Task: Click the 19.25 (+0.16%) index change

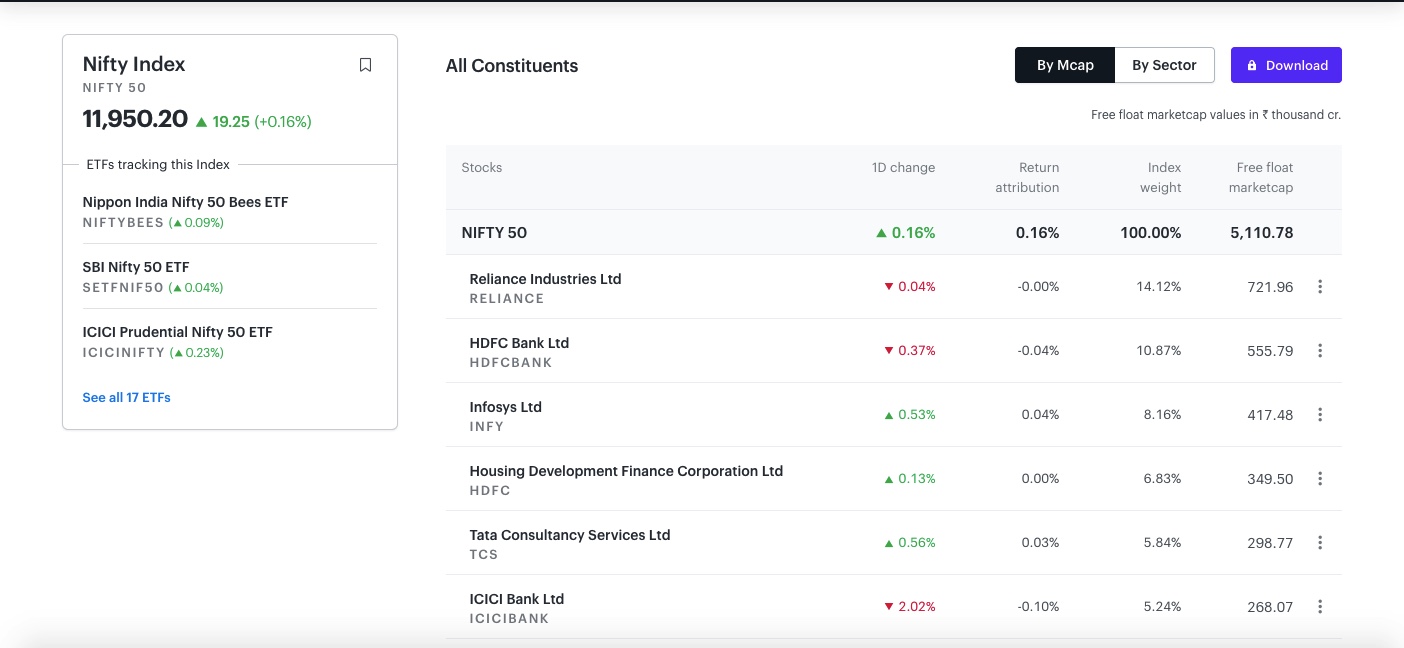Action: [x=254, y=122]
